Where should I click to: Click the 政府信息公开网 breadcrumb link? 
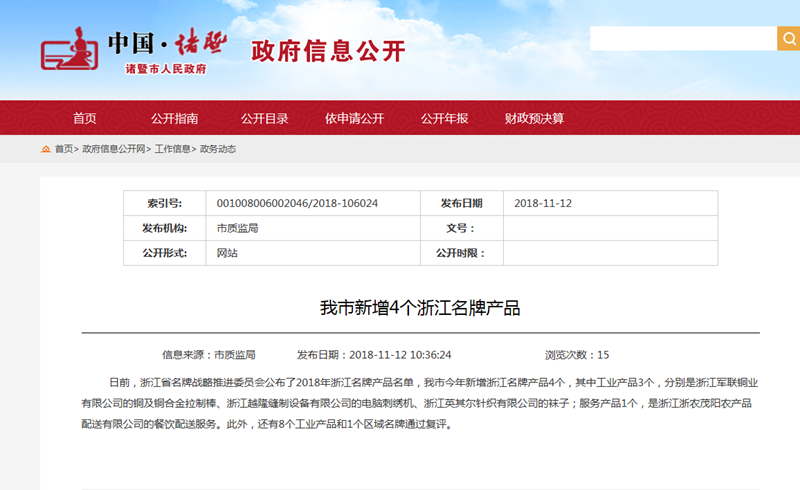click(x=113, y=149)
